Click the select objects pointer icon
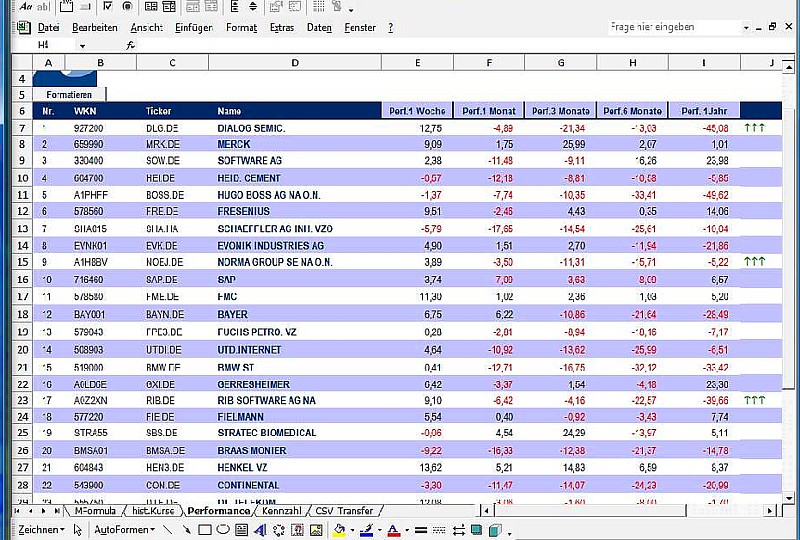The image size is (800, 540). coord(78,530)
